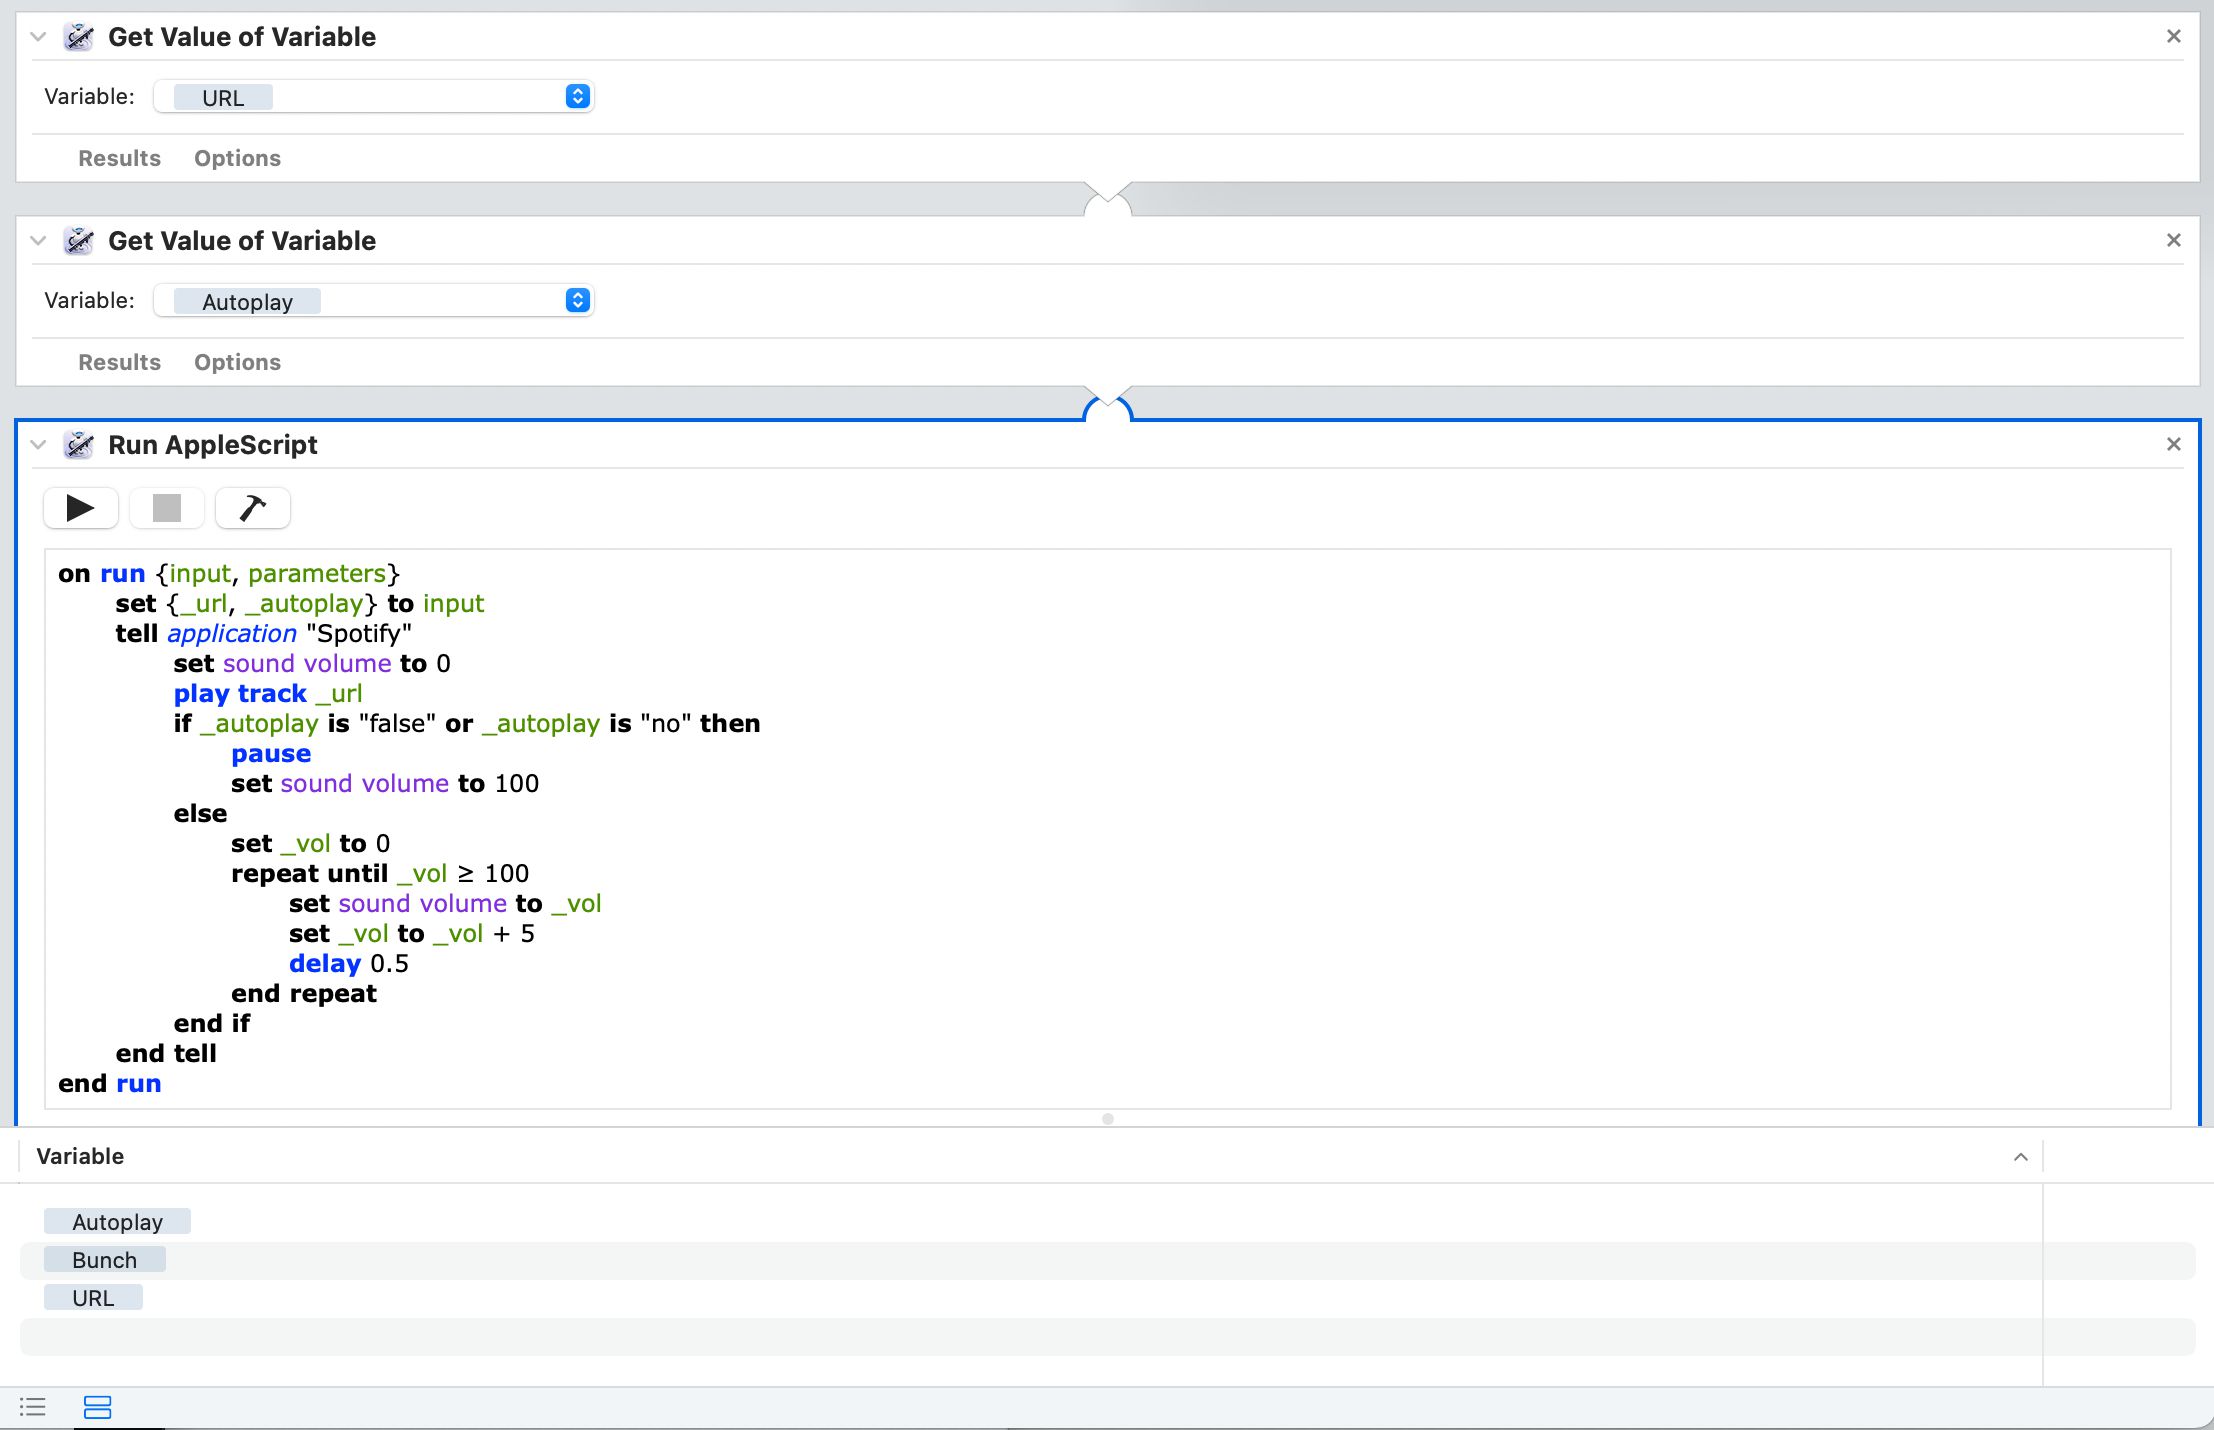Open Options tab of Autoplay action
Image resolution: width=2214 pixels, height=1430 pixels.
pyautogui.click(x=237, y=362)
